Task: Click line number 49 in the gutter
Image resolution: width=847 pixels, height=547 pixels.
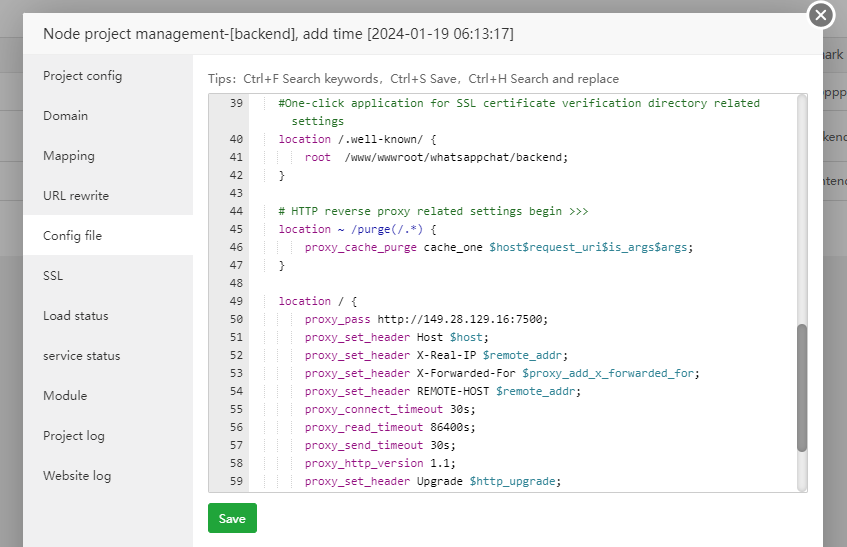Action: click(x=236, y=301)
